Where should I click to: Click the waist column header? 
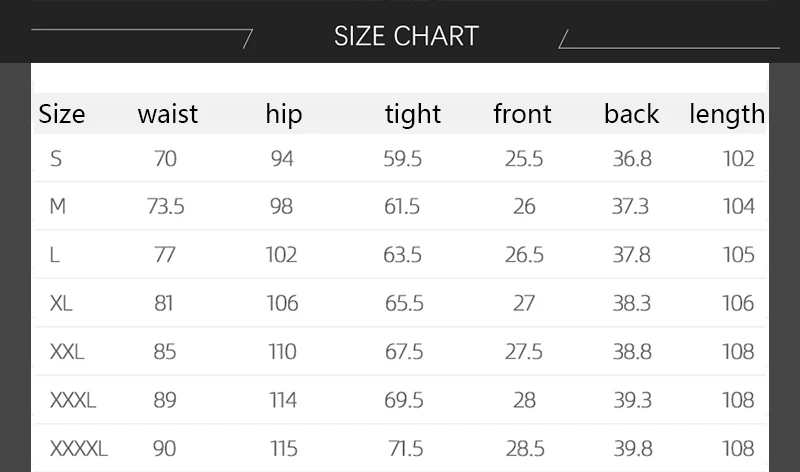(167, 114)
